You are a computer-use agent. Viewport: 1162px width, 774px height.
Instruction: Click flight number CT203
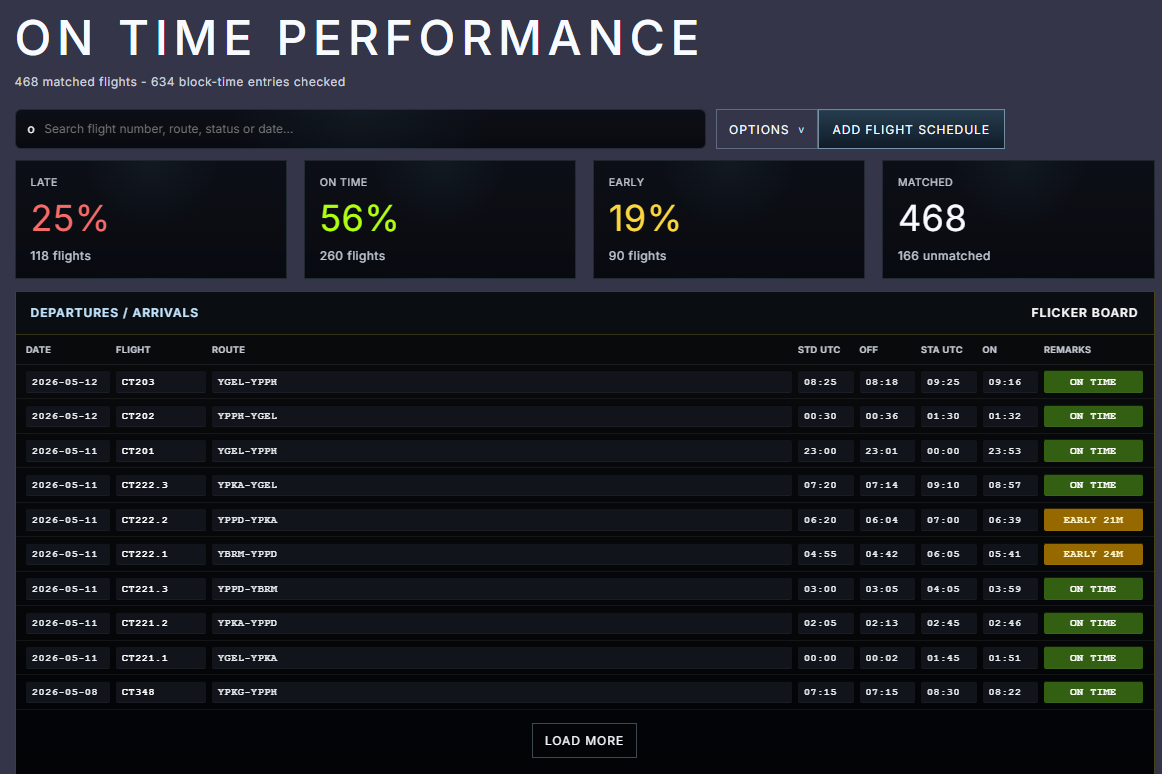coord(138,383)
